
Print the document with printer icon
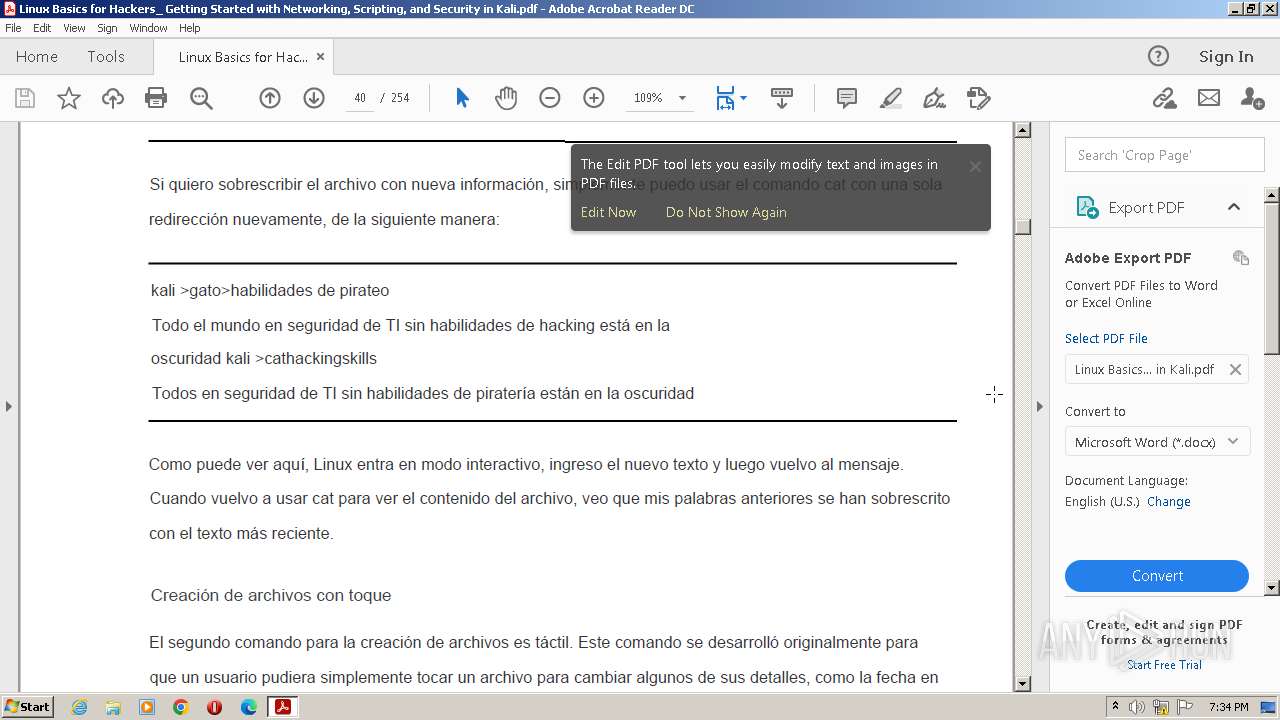(x=156, y=98)
